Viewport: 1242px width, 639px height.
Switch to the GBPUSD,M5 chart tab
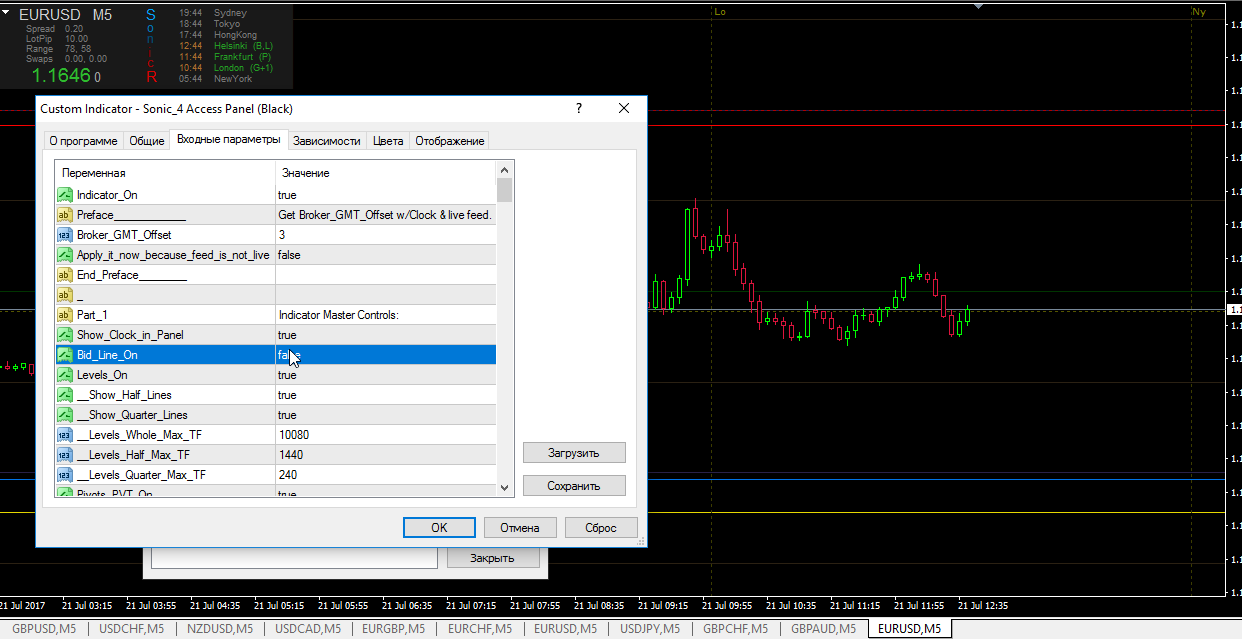click(x=44, y=629)
